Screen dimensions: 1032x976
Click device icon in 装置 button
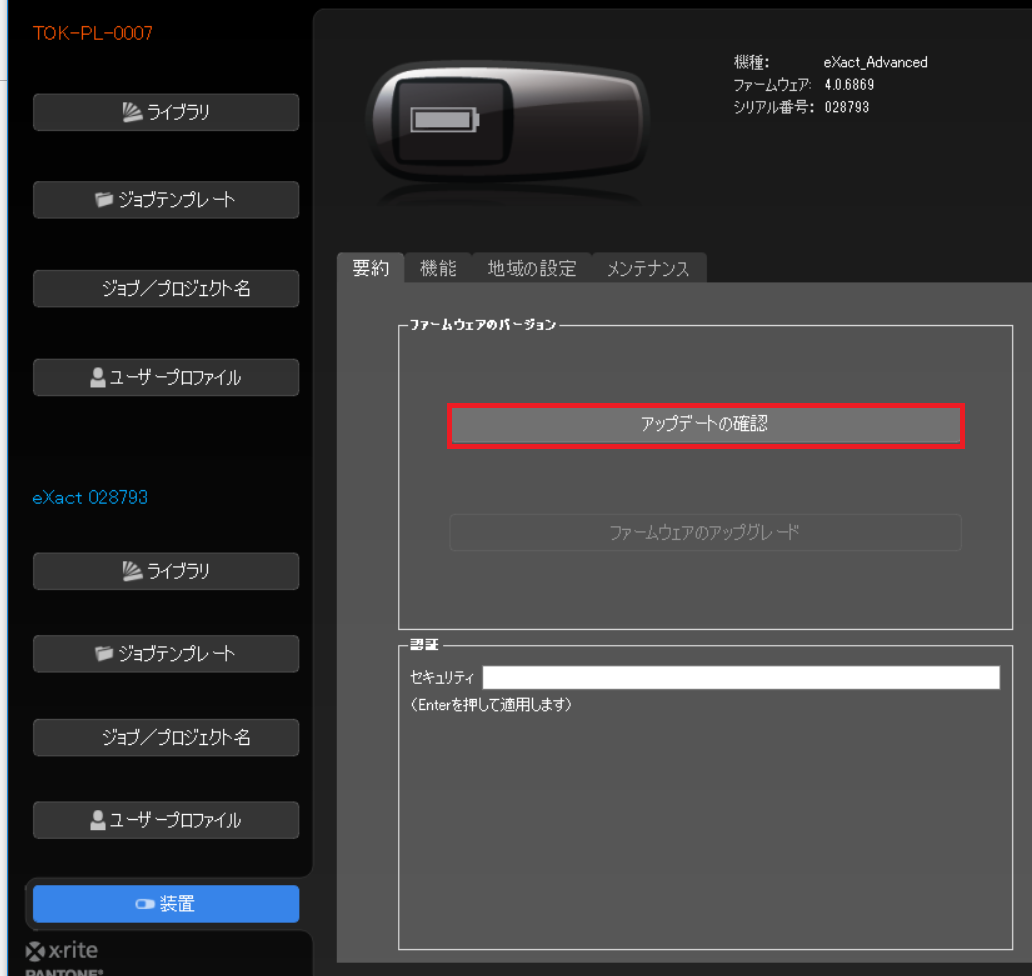point(145,904)
